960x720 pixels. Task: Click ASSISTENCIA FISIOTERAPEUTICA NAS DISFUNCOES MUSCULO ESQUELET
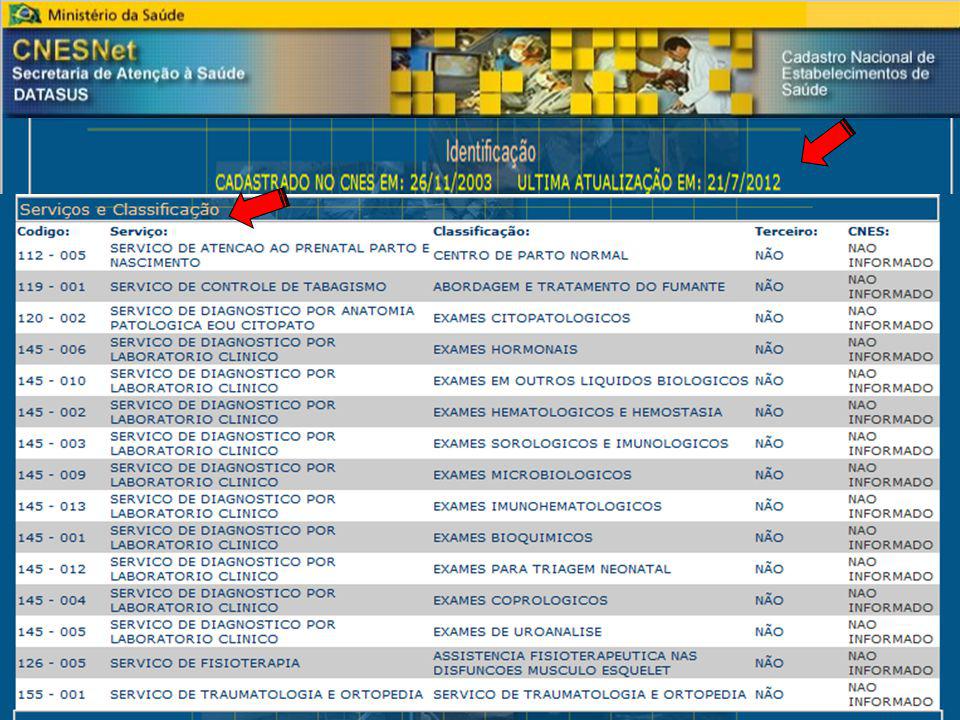tap(565, 663)
